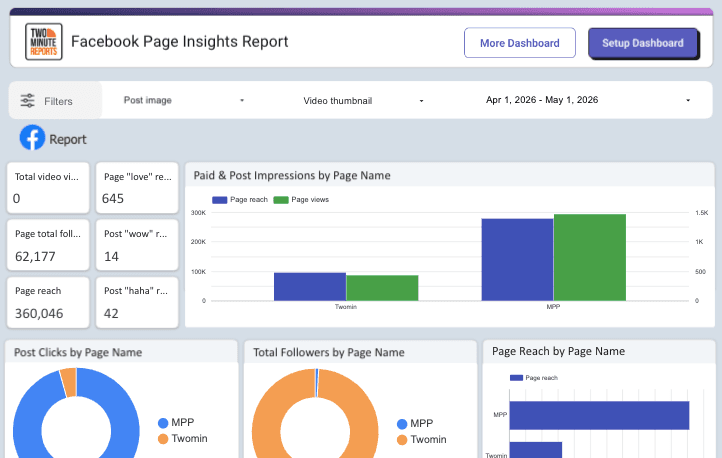Click the Two Minute Reports logo
The height and width of the screenshot is (458, 722).
tap(44, 42)
